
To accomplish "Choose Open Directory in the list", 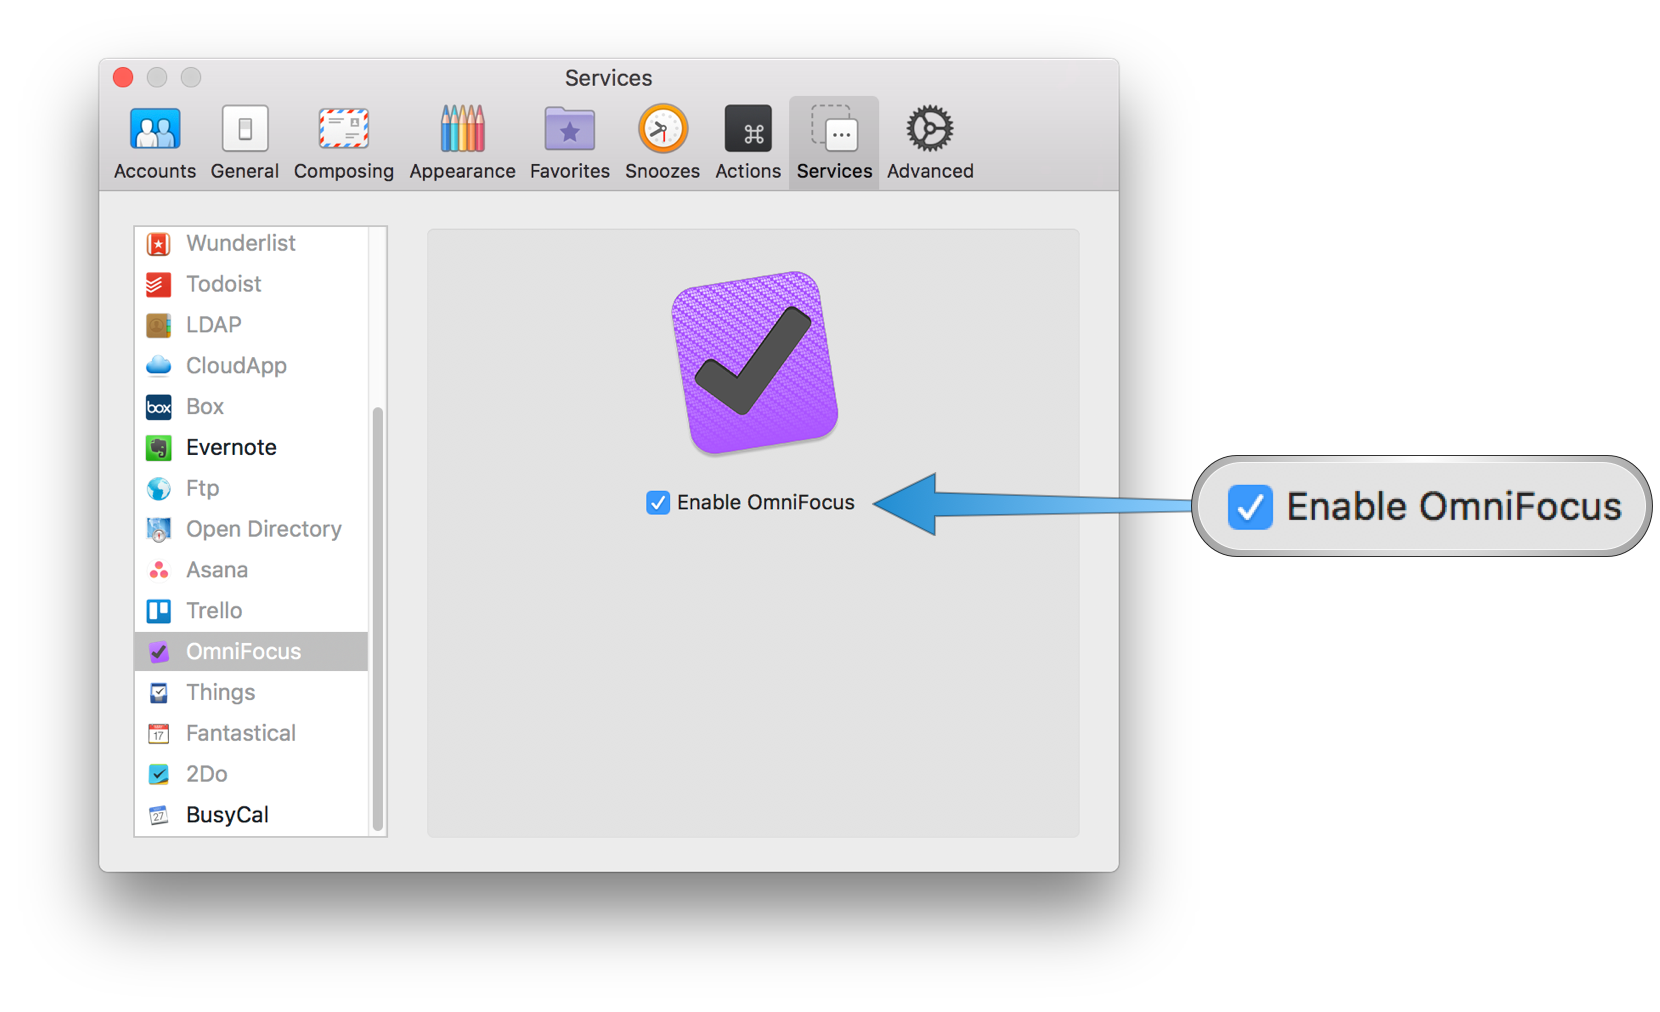I will pos(251,529).
